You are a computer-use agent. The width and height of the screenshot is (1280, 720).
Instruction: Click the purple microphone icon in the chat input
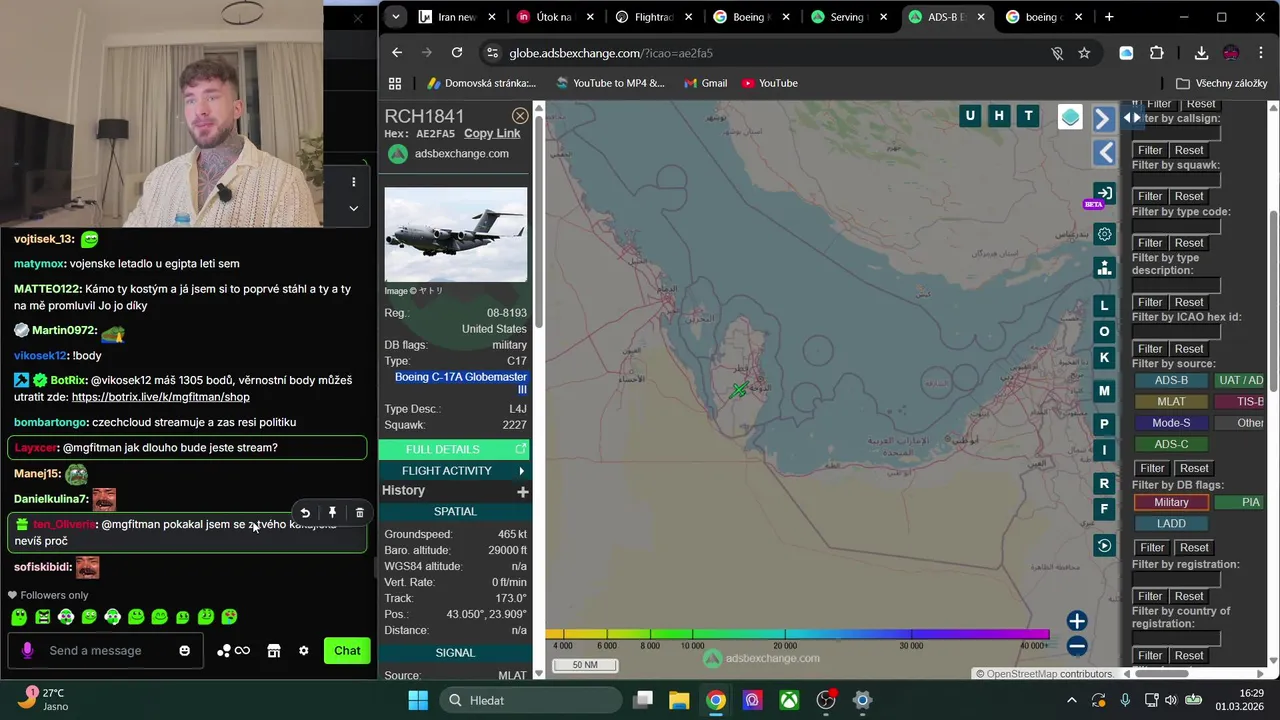(27, 650)
